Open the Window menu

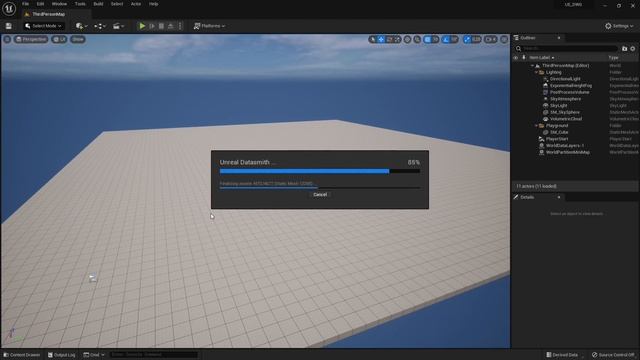[x=59, y=4]
